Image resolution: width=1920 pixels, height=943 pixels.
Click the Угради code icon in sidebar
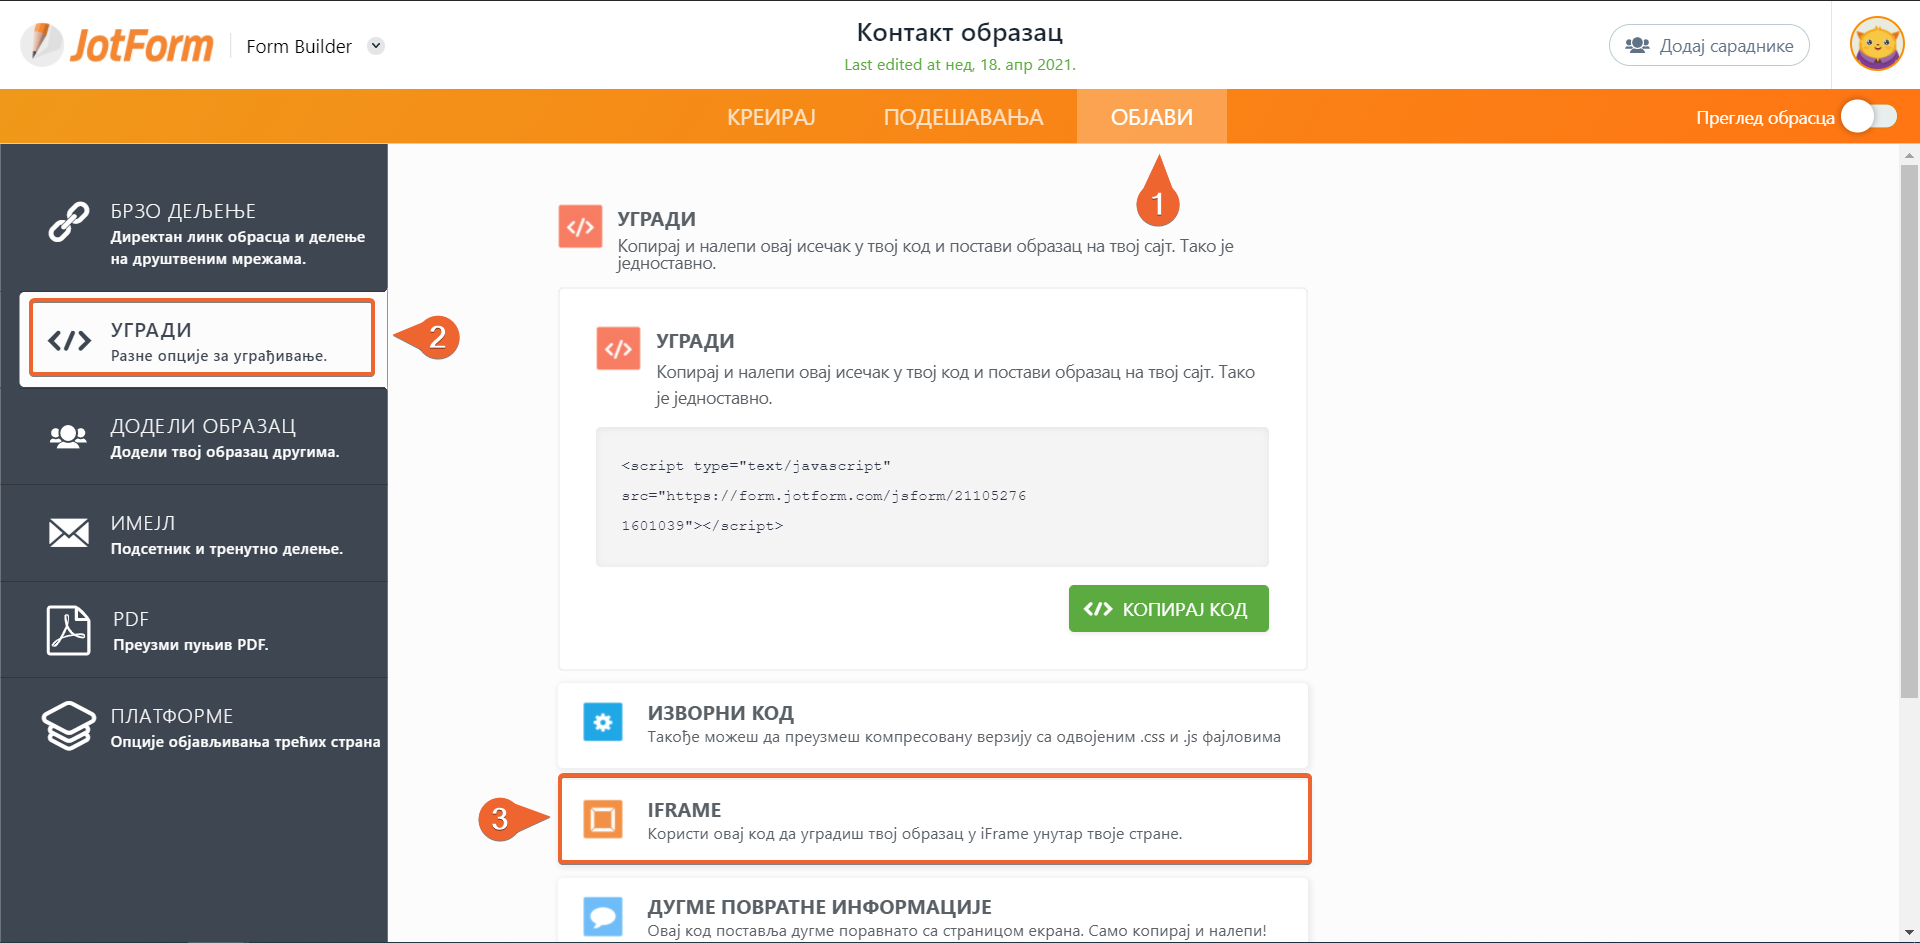coord(69,341)
